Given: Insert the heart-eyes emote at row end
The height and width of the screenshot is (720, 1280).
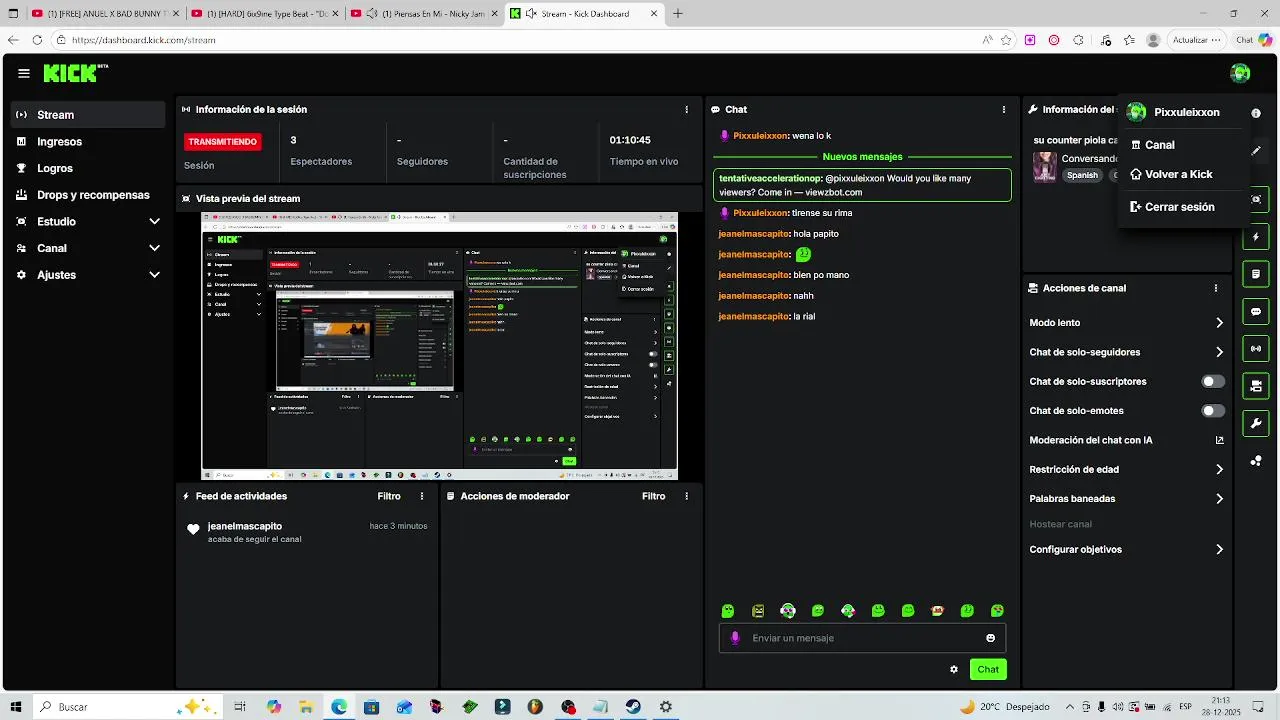Looking at the screenshot, I should pos(997,610).
